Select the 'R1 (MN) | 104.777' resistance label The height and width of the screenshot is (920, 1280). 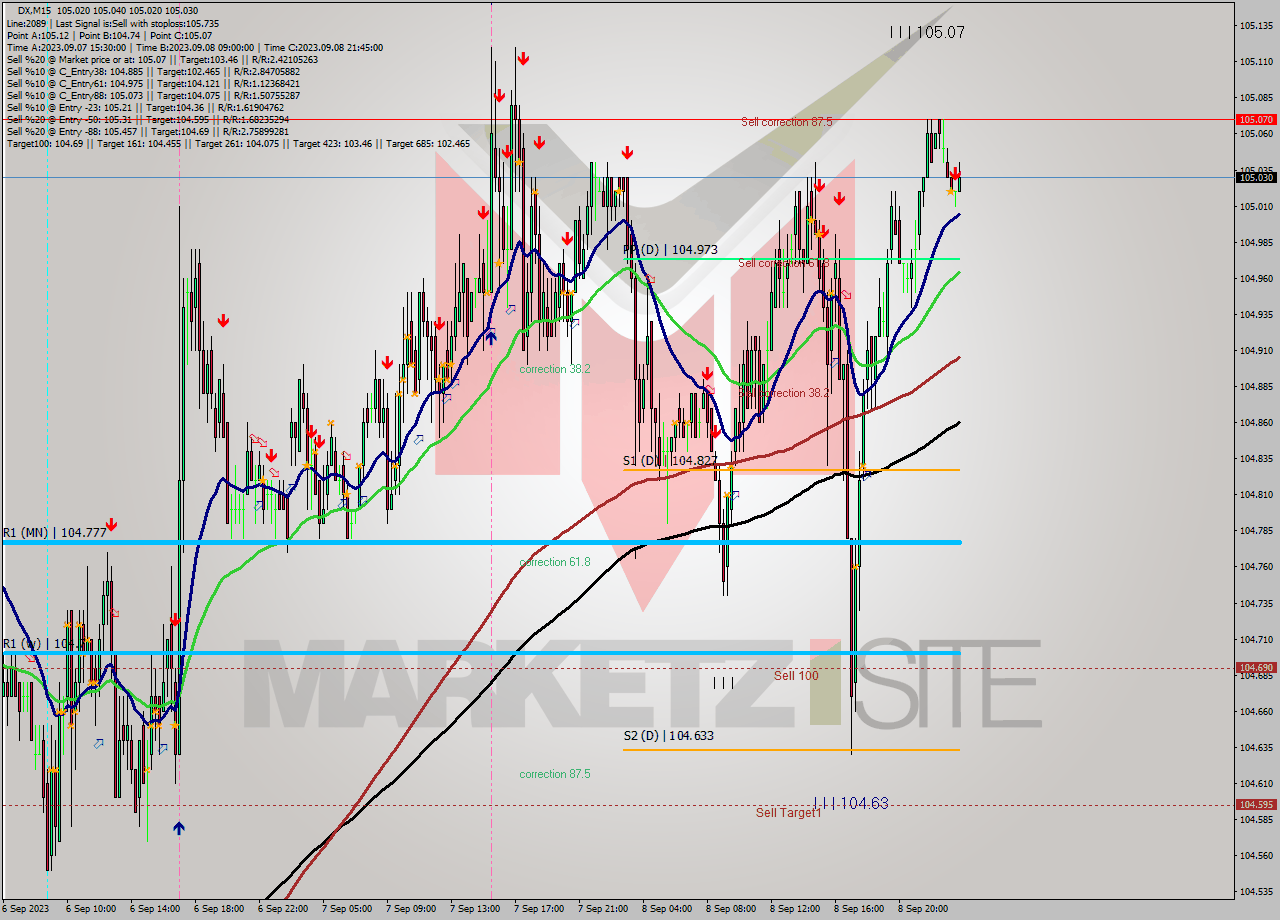click(54, 533)
